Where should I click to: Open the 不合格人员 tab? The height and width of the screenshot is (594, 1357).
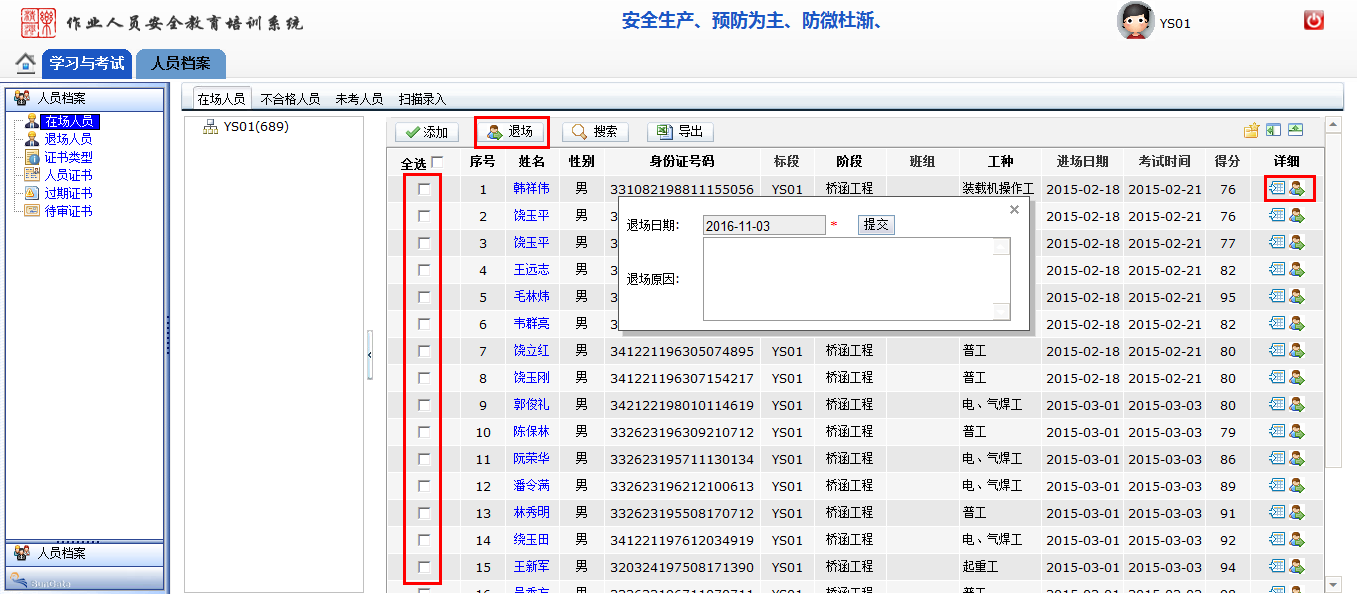coord(290,99)
